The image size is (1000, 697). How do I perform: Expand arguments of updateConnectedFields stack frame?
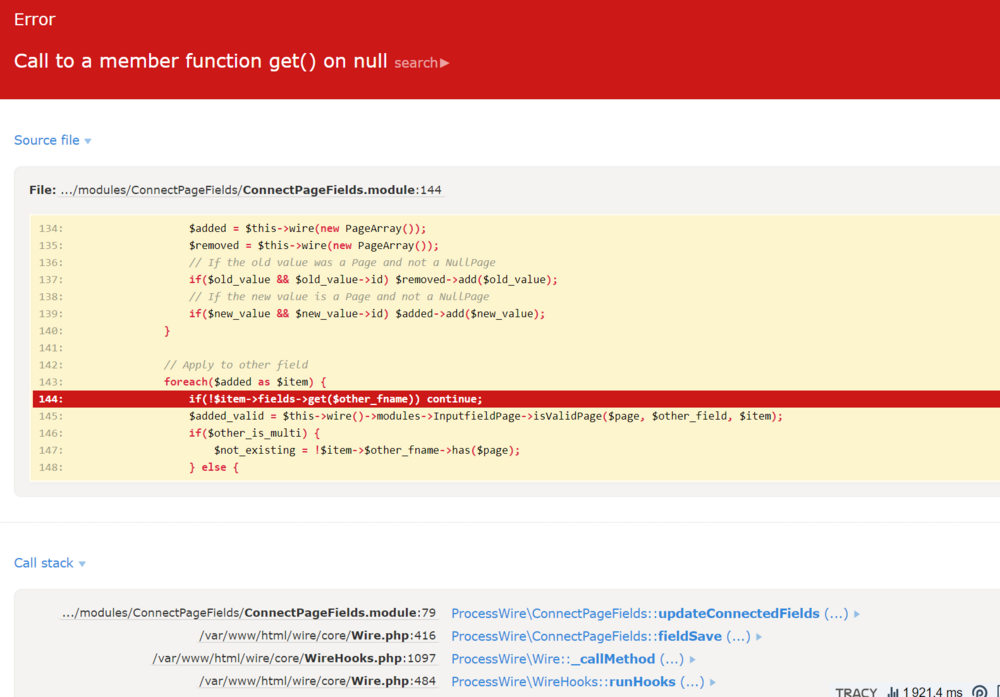click(x=858, y=613)
